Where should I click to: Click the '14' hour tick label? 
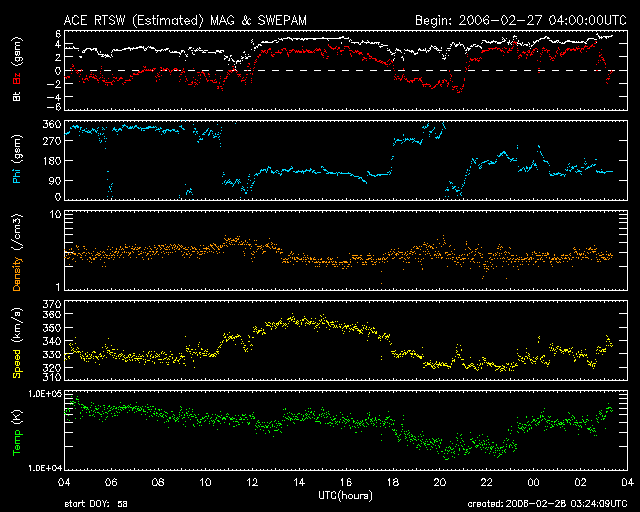299,482
